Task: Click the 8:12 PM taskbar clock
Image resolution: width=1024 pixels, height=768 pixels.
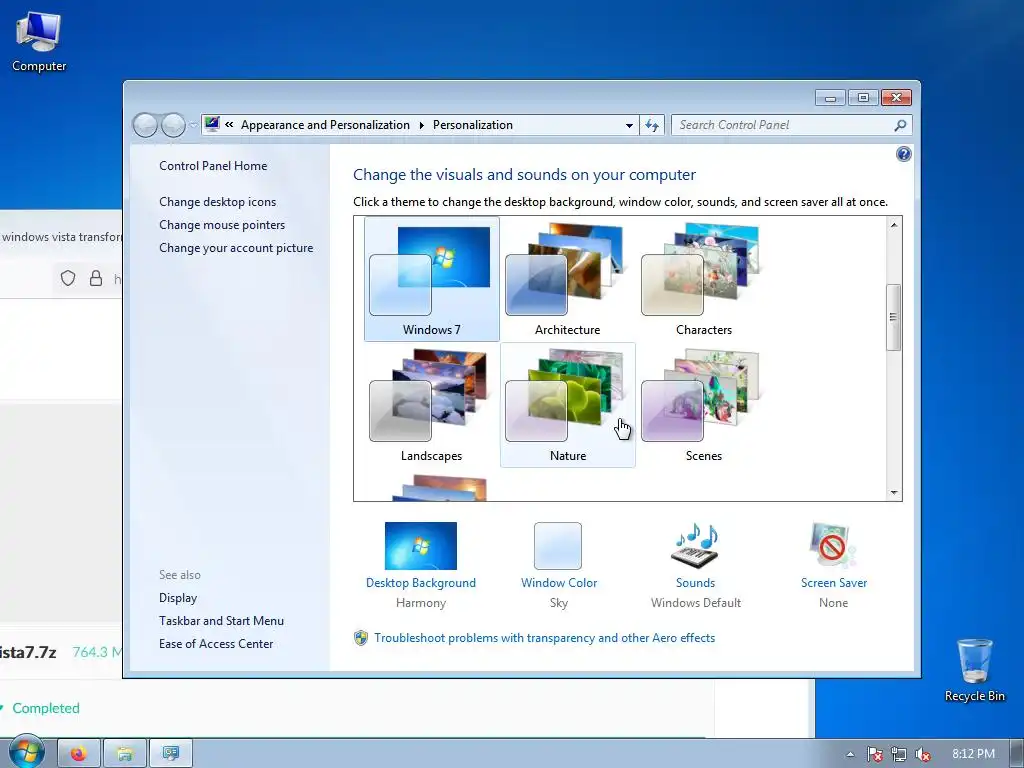Action: pos(973,754)
